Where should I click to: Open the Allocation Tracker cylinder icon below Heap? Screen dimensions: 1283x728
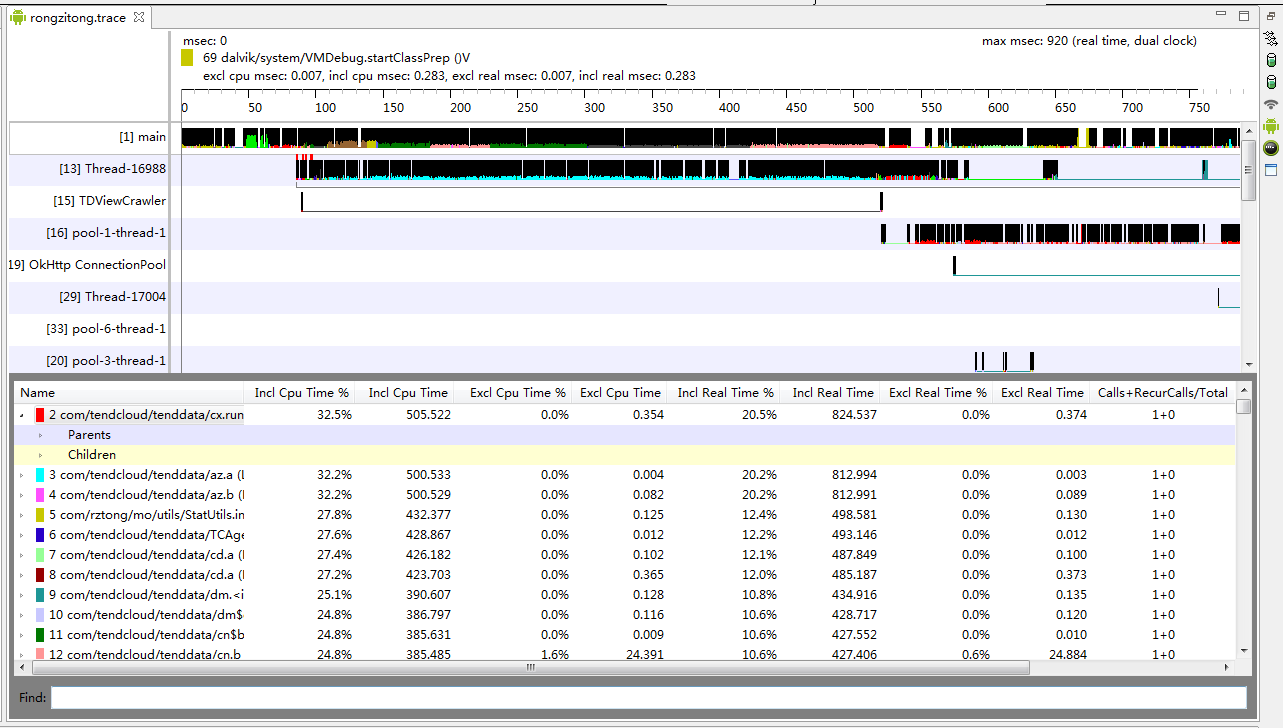[x=1271, y=82]
